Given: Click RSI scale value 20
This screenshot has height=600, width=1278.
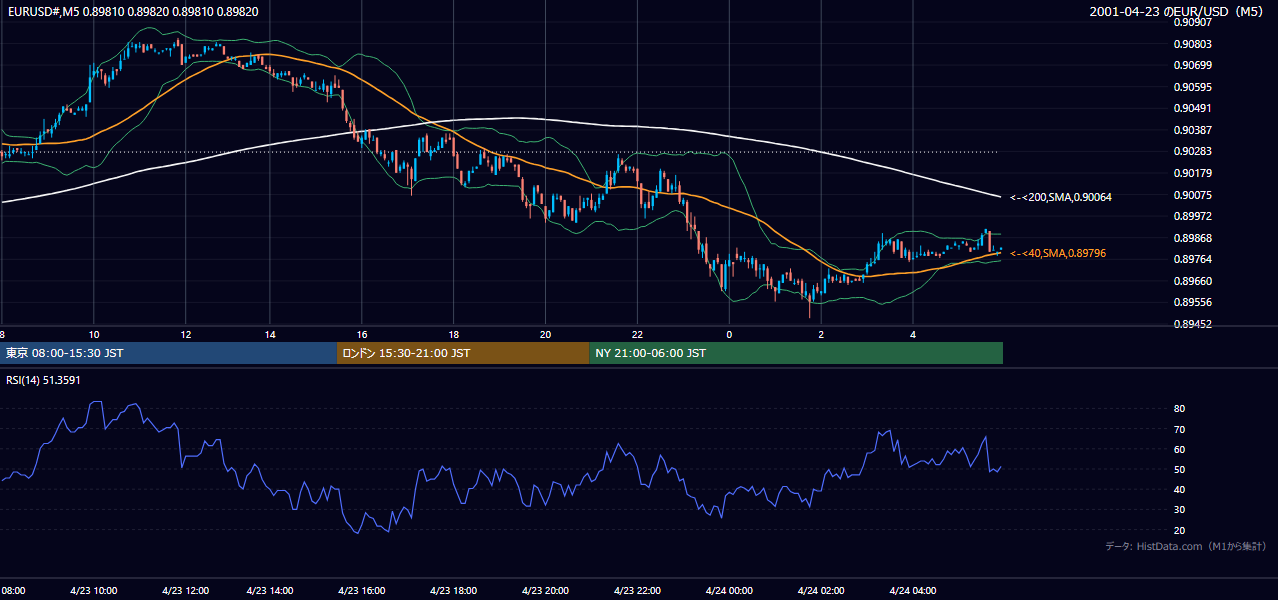Looking at the screenshot, I should (1180, 530).
